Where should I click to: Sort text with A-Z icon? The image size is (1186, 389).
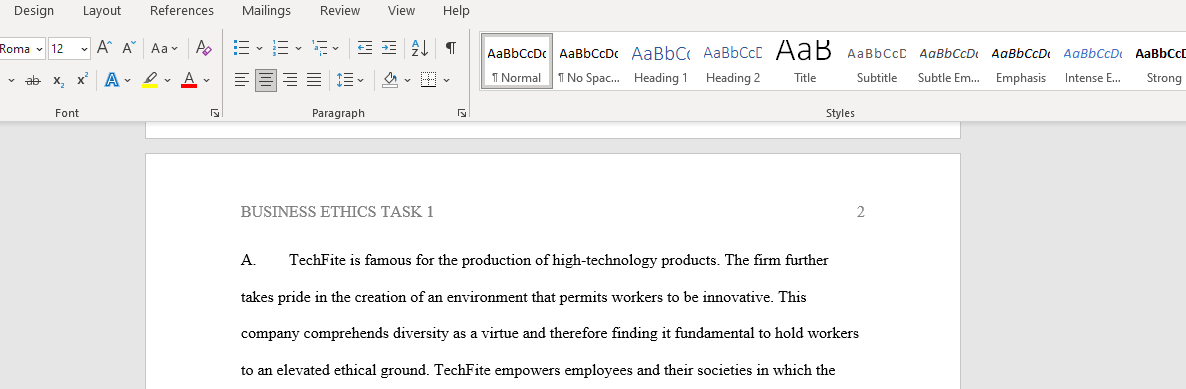pyautogui.click(x=420, y=48)
